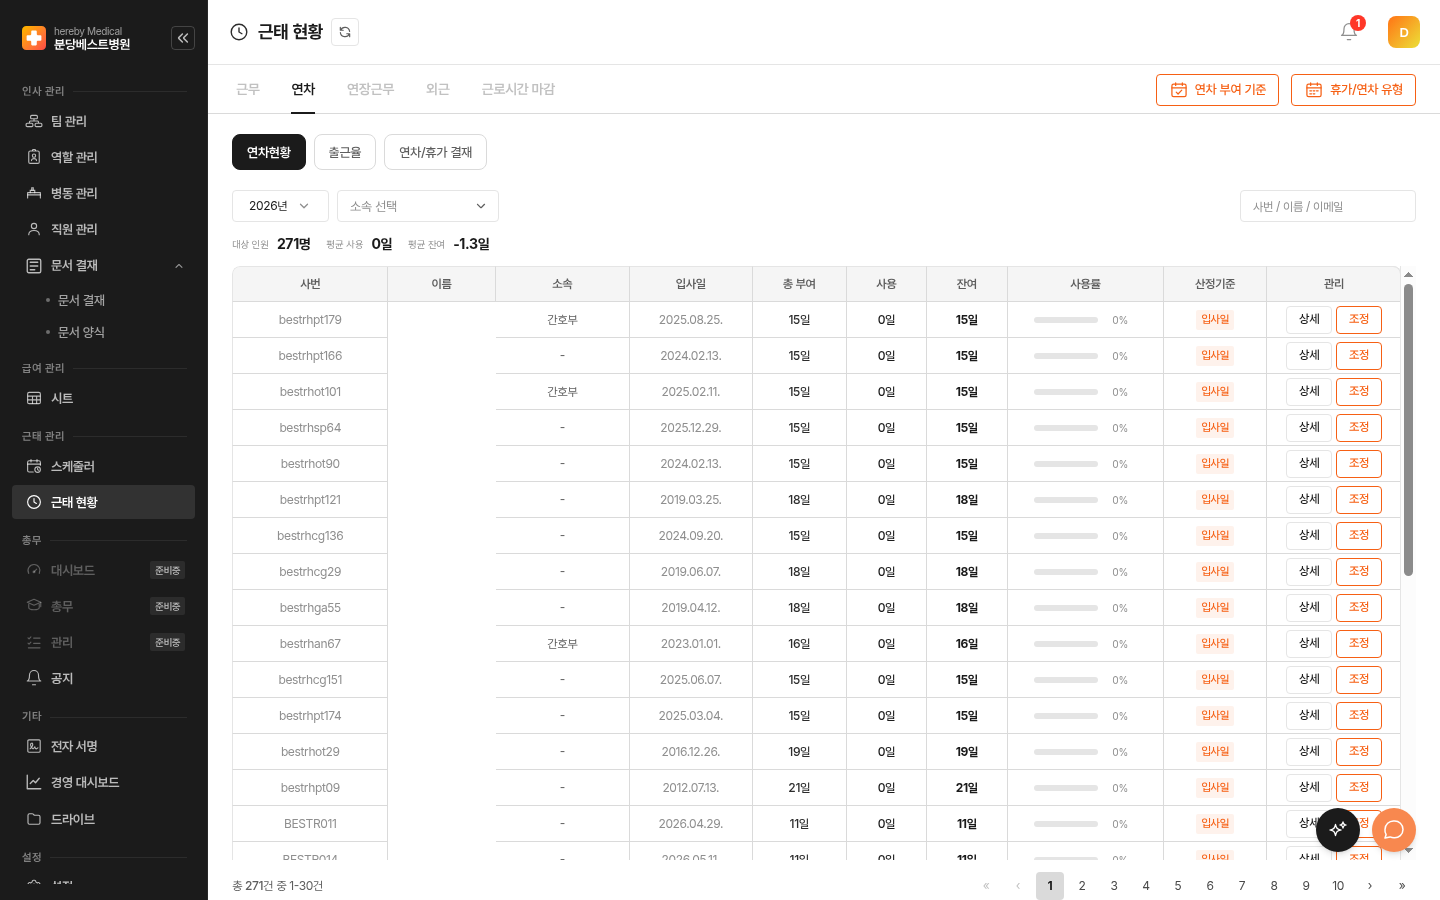The image size is (1440, 900).
Task: Open the 소속 선택 dropdown
Action: pyautogui.click(x=418, y=206)
